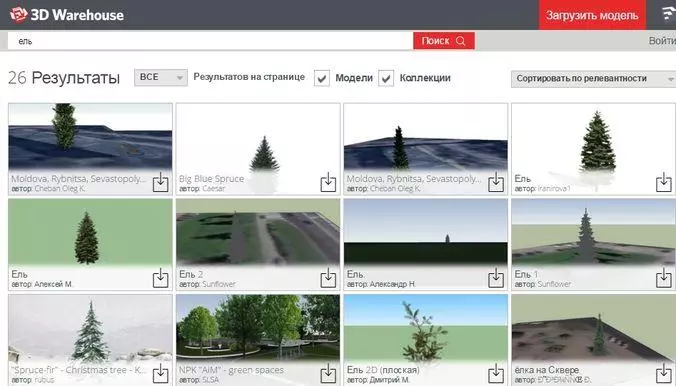Open the ёлка на Сквере title link
Image resolution: width=676 pixels, height=386 pixels.
click(x=546, y=370)
